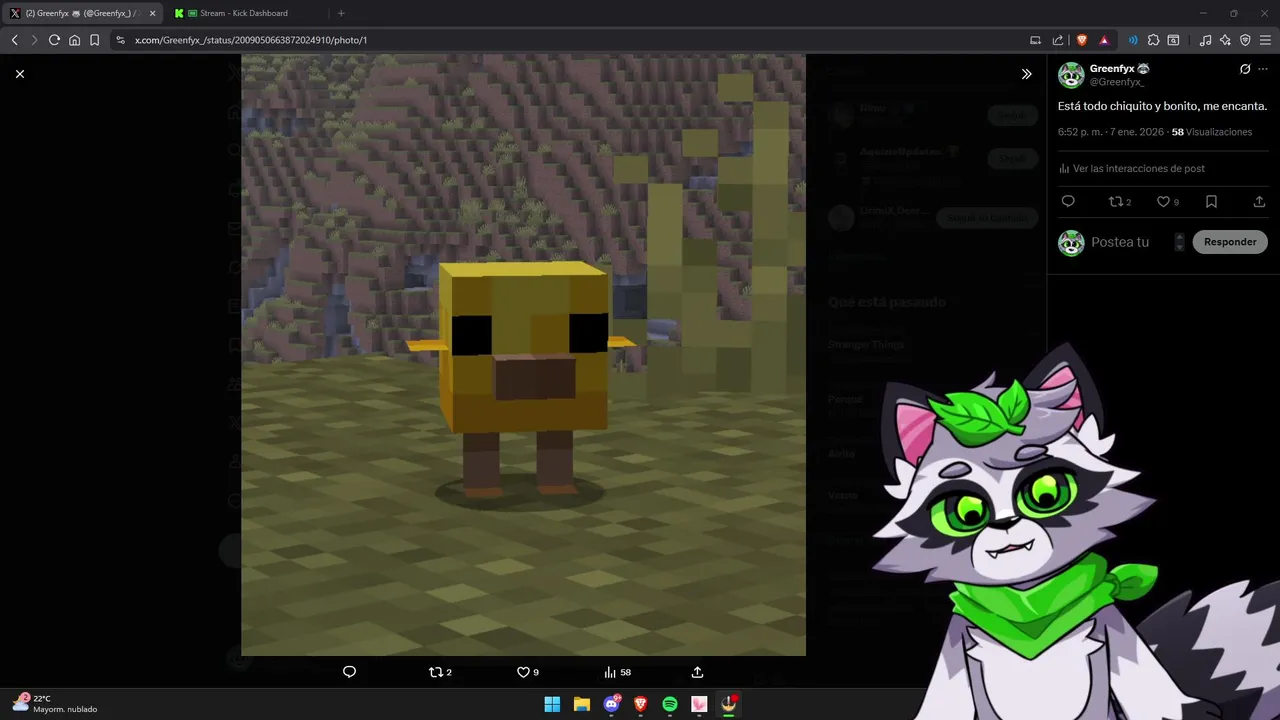
Task: Close the photo viewer with the X
Action: tap(19, 74)
